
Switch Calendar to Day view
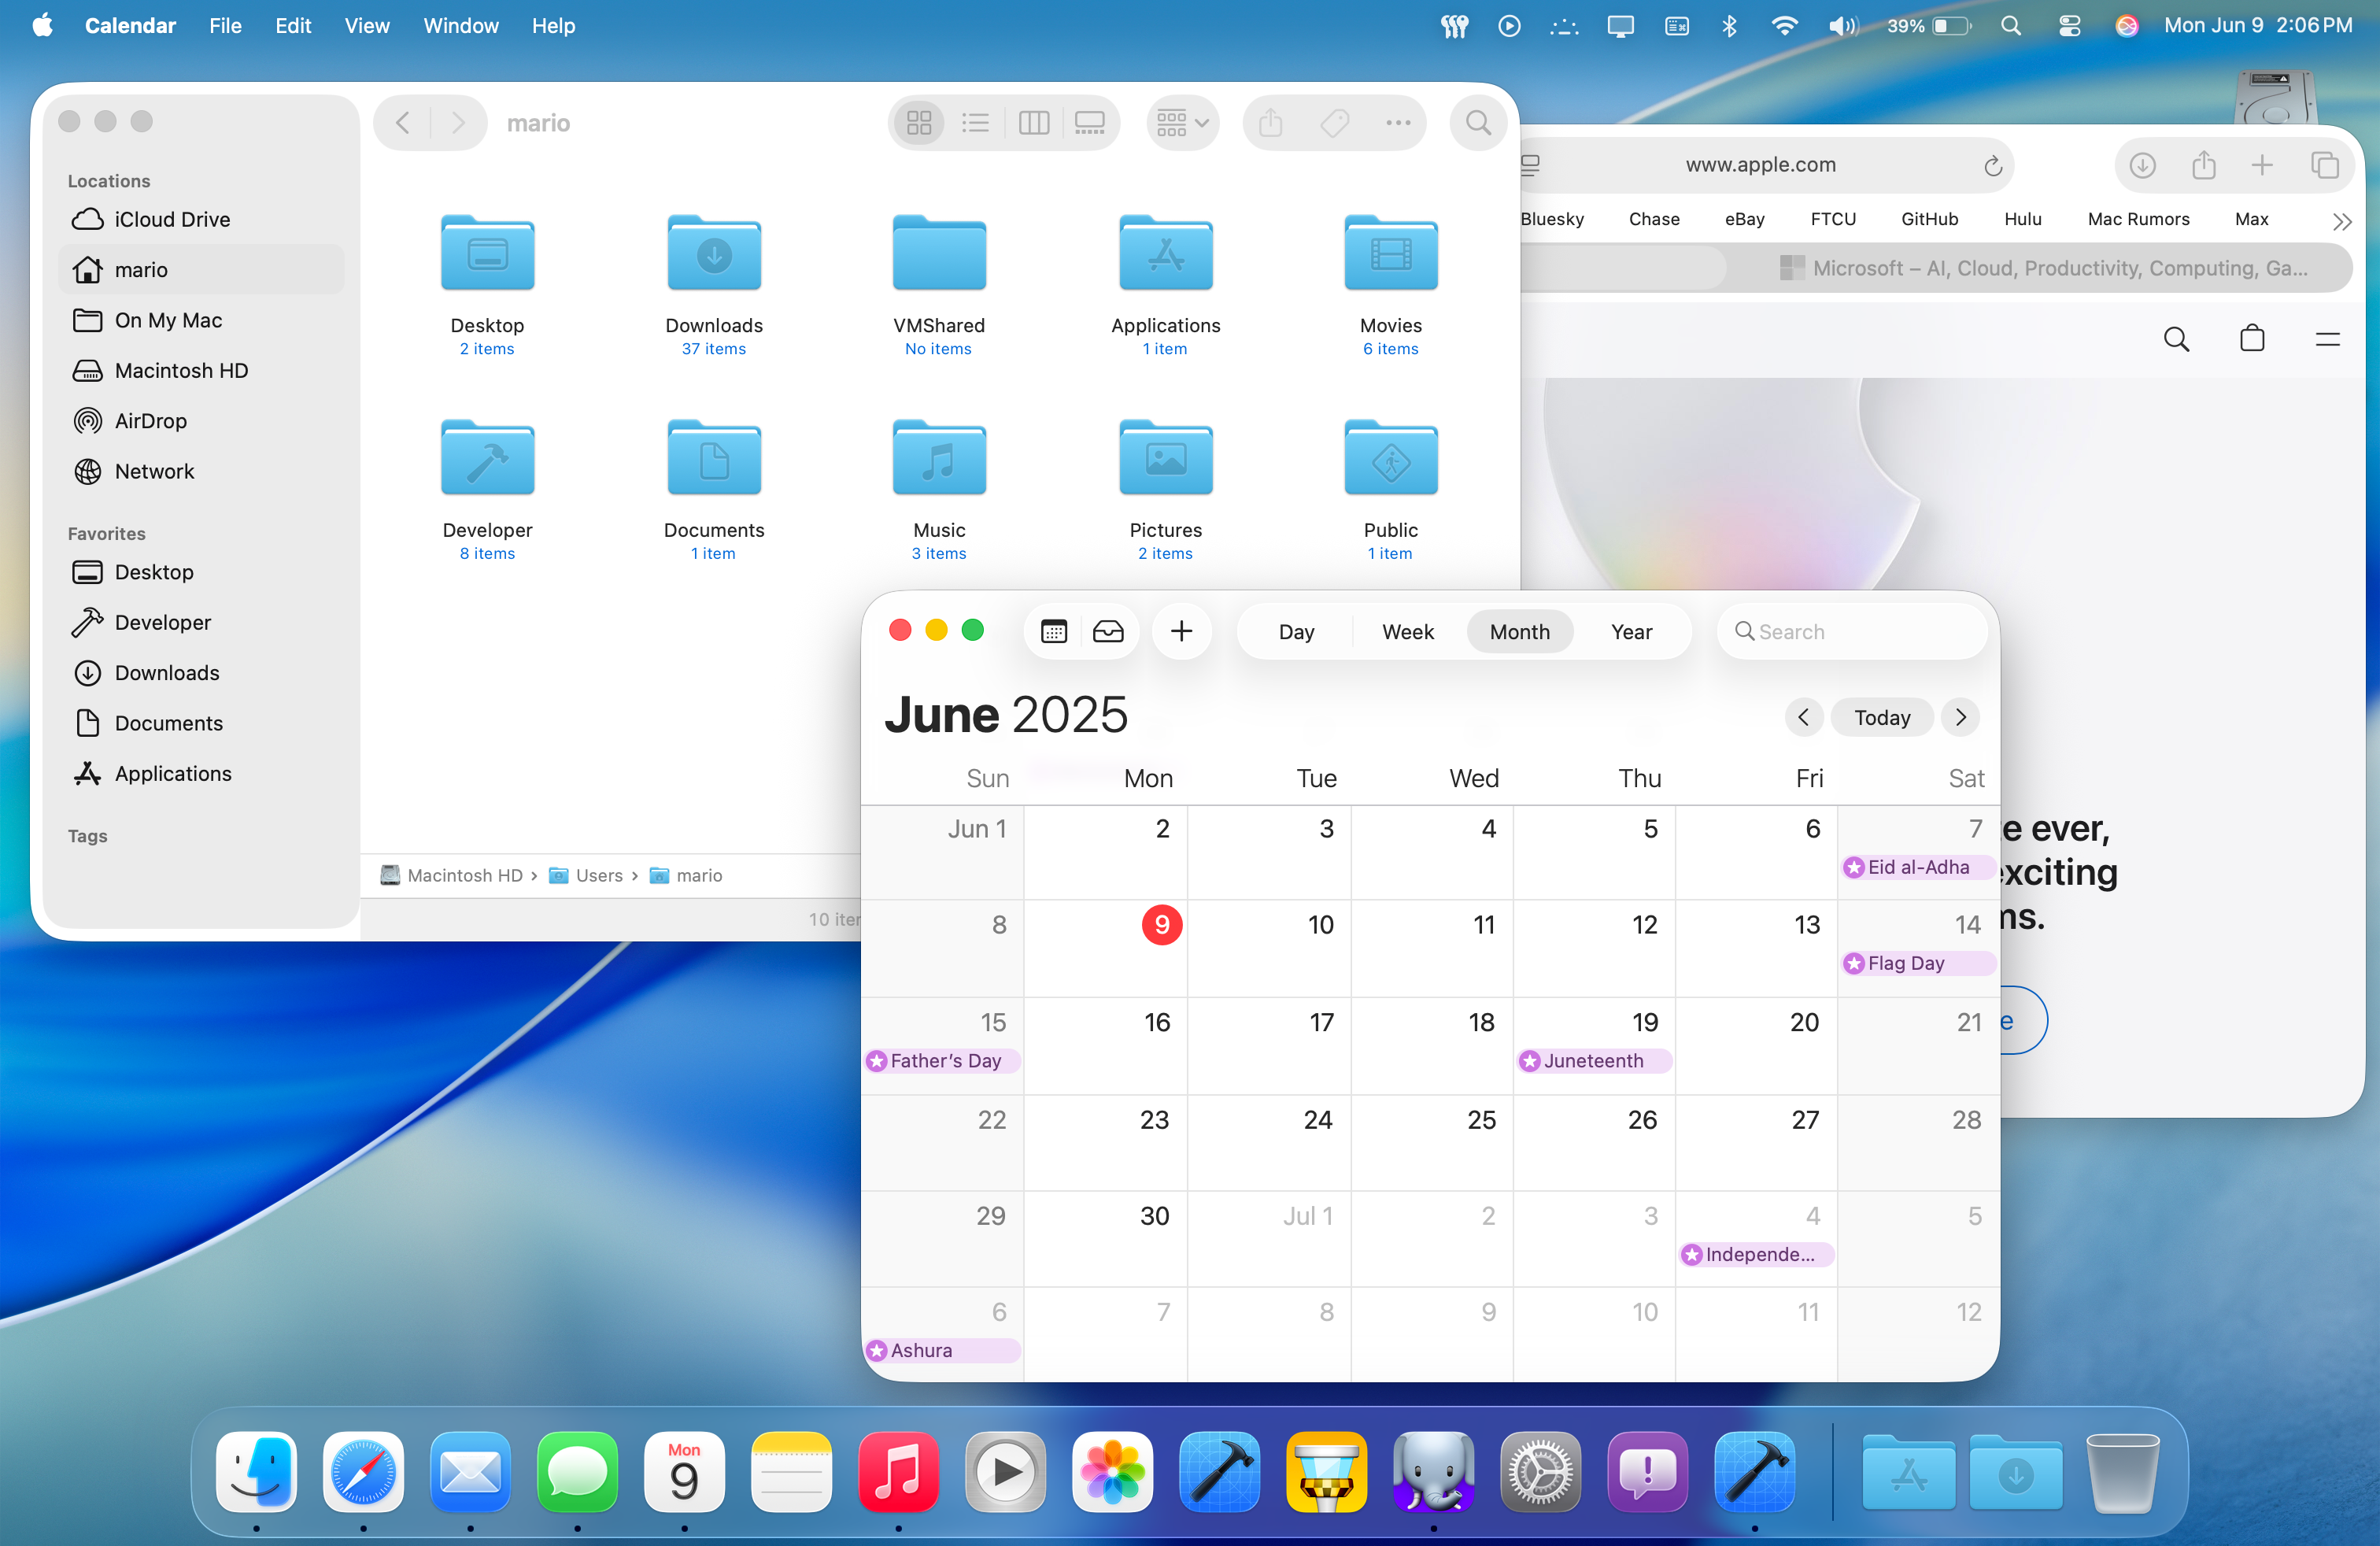(1296, 631)
